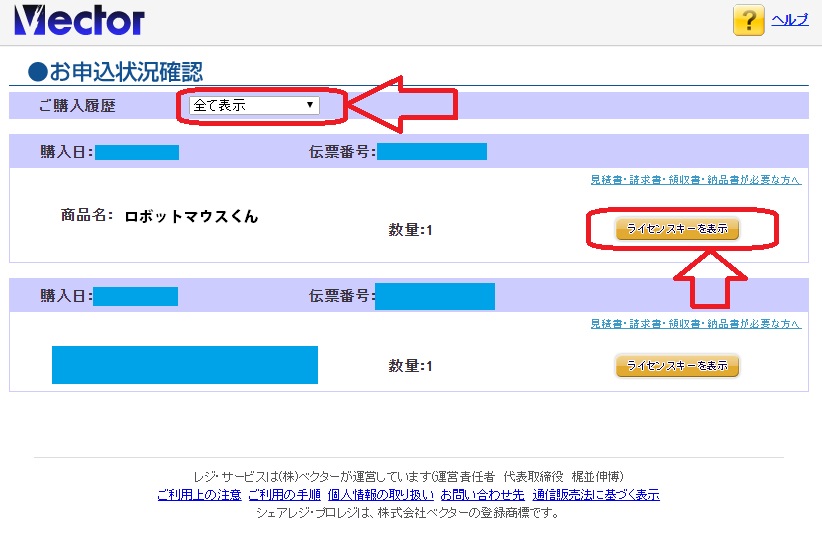This screenshot has height=550, width=822.
Task: Open the 通信販売法に基づく表示 footer link
Action: [596, 495]
